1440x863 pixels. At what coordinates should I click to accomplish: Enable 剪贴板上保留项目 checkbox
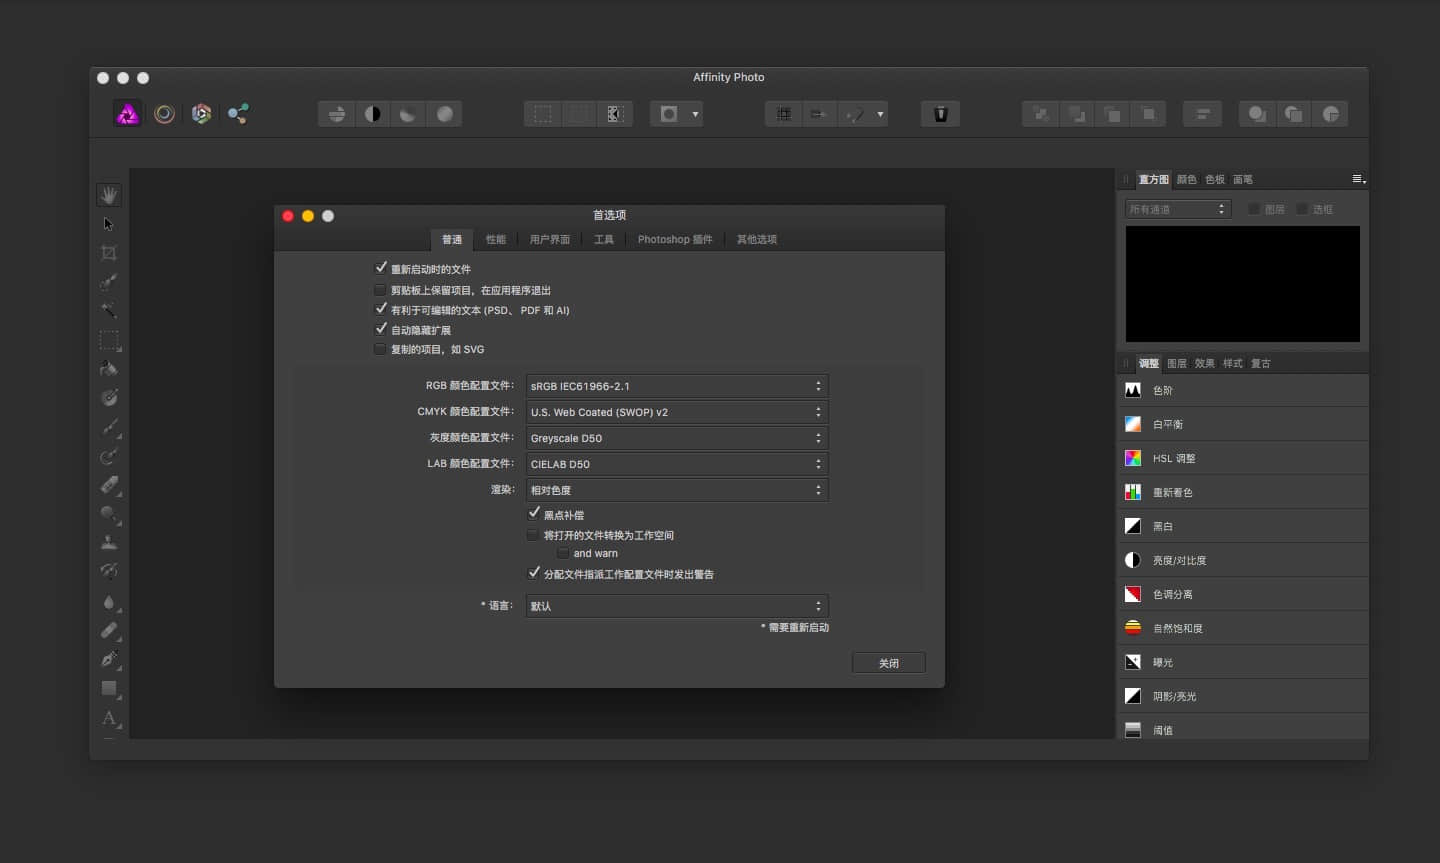pos(380,290)
